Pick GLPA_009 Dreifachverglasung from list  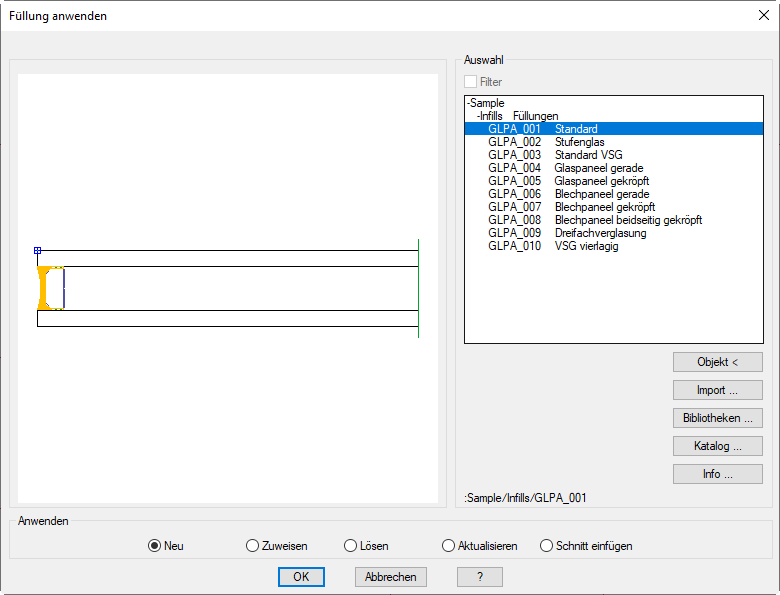567,233
